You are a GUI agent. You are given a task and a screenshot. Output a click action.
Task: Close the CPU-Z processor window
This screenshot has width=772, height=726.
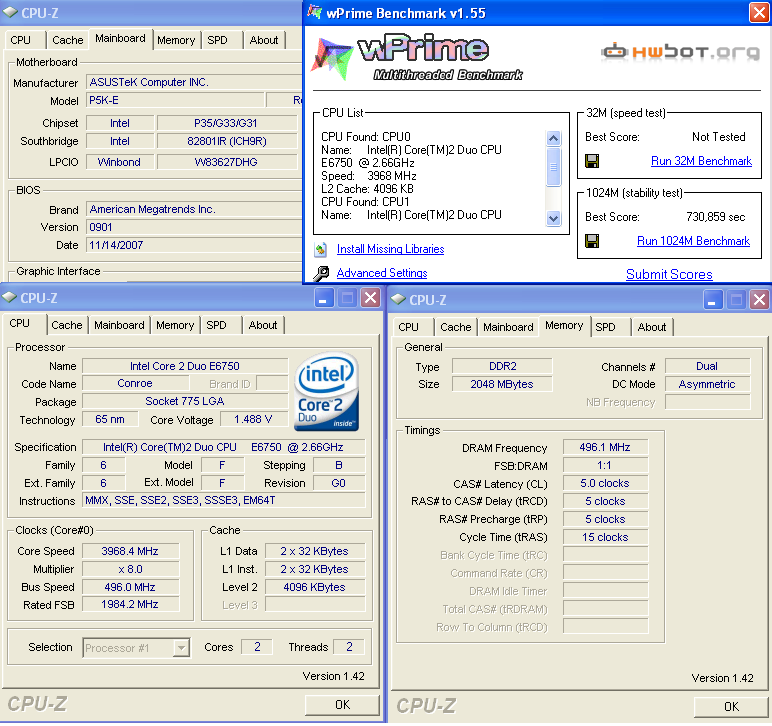pos(370,298)
